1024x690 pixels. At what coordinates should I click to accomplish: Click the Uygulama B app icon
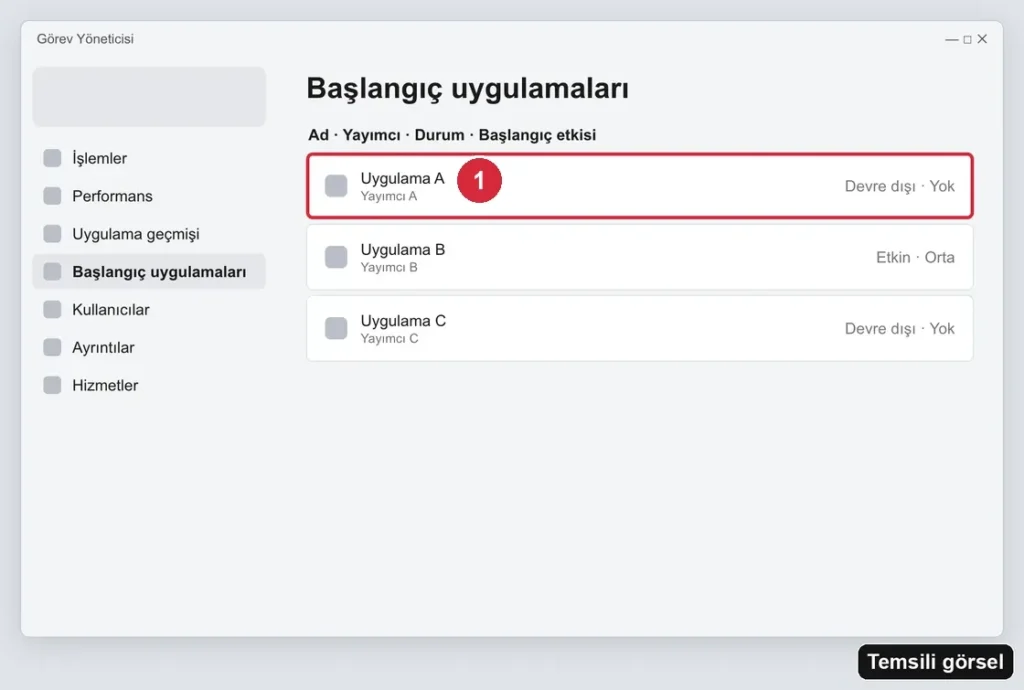click(x=336, y=257)
